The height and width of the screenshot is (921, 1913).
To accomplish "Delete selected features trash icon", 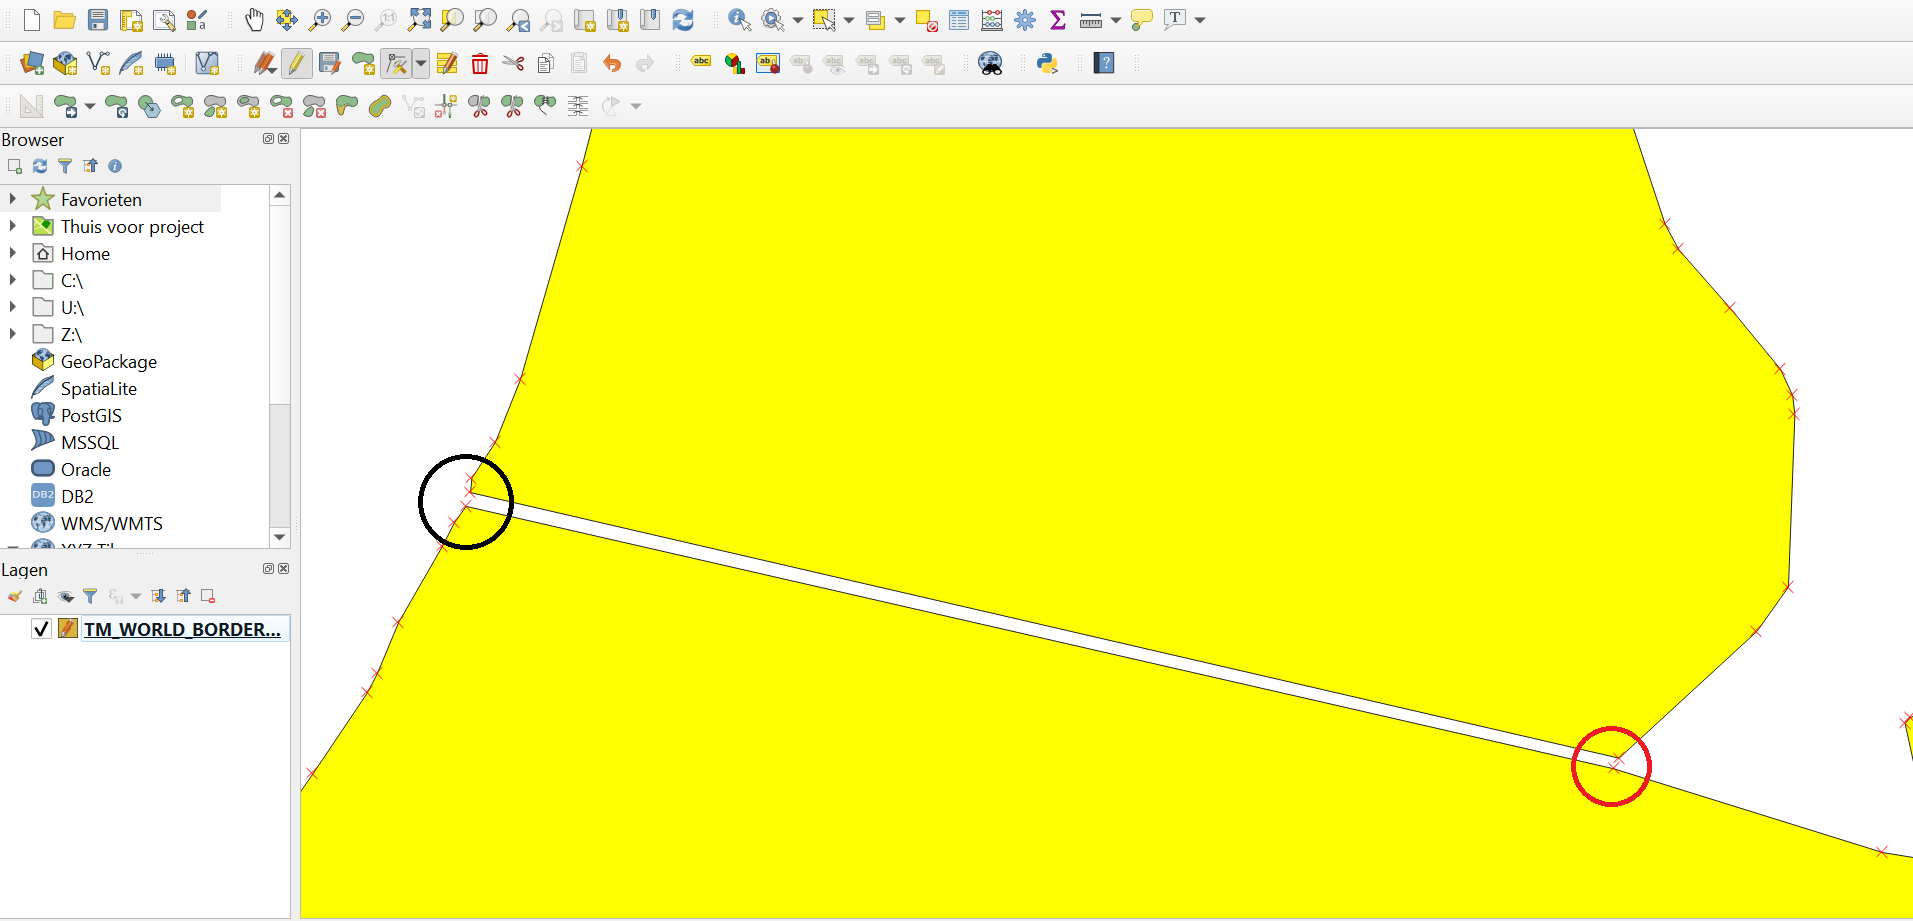I will point(480,64).
